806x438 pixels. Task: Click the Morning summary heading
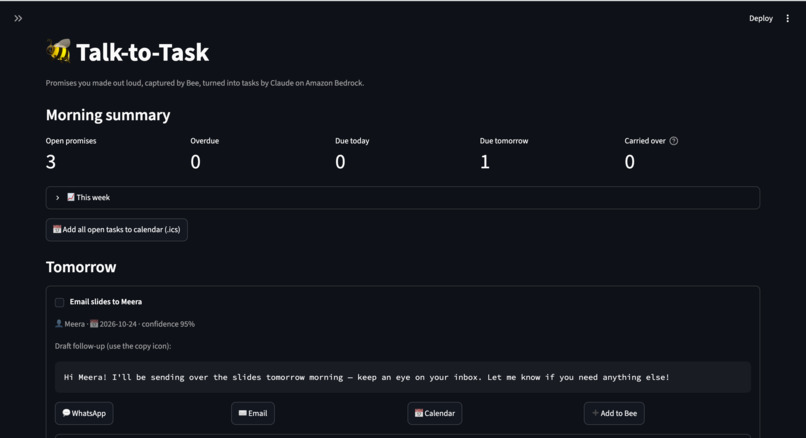(108, 115)
